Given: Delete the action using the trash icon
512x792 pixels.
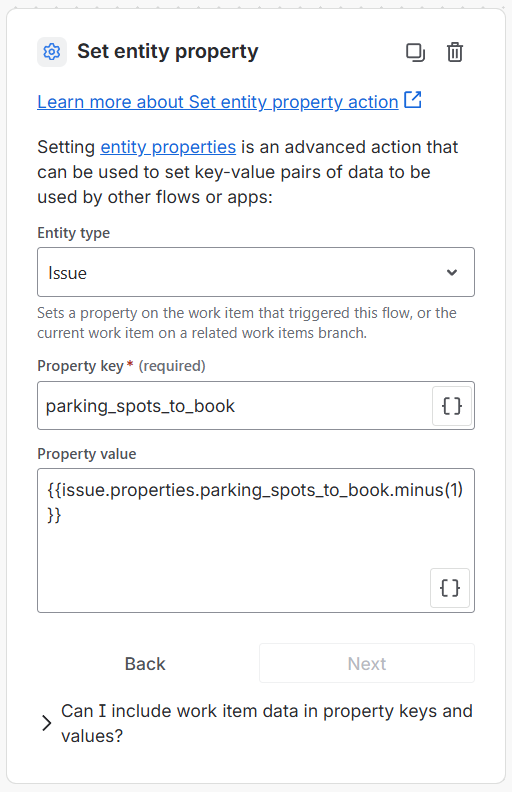Looking at the screenshot, I should (454, 52).
